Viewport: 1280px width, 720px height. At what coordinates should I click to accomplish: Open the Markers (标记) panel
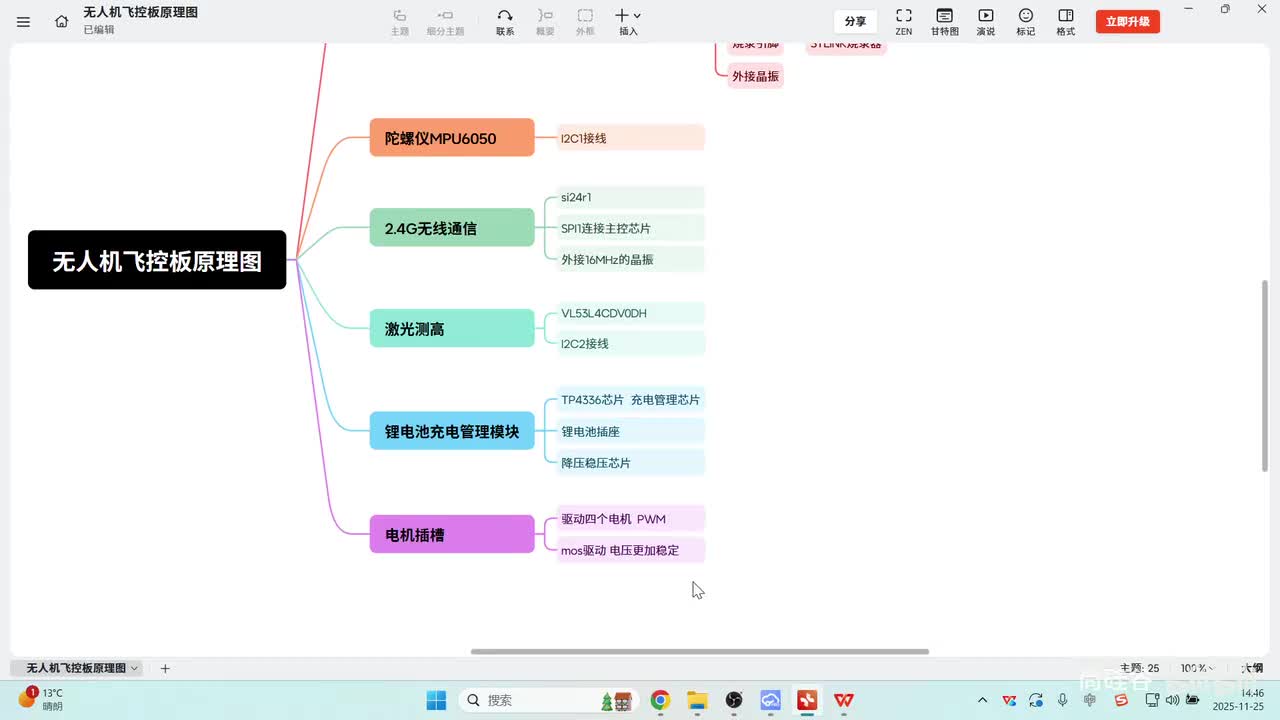pyautogui.click(x=1026, y=22)
